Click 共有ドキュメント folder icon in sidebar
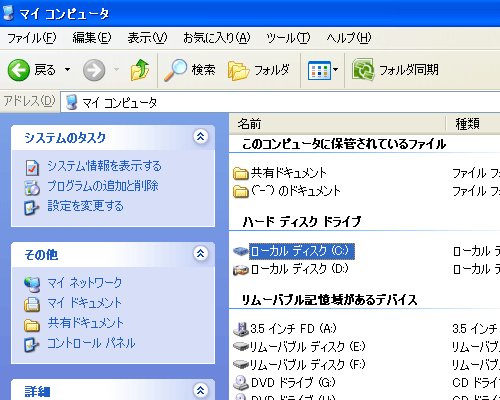Image resolution: width=500 pixels, height=400 pixels. tap(32, 325)
